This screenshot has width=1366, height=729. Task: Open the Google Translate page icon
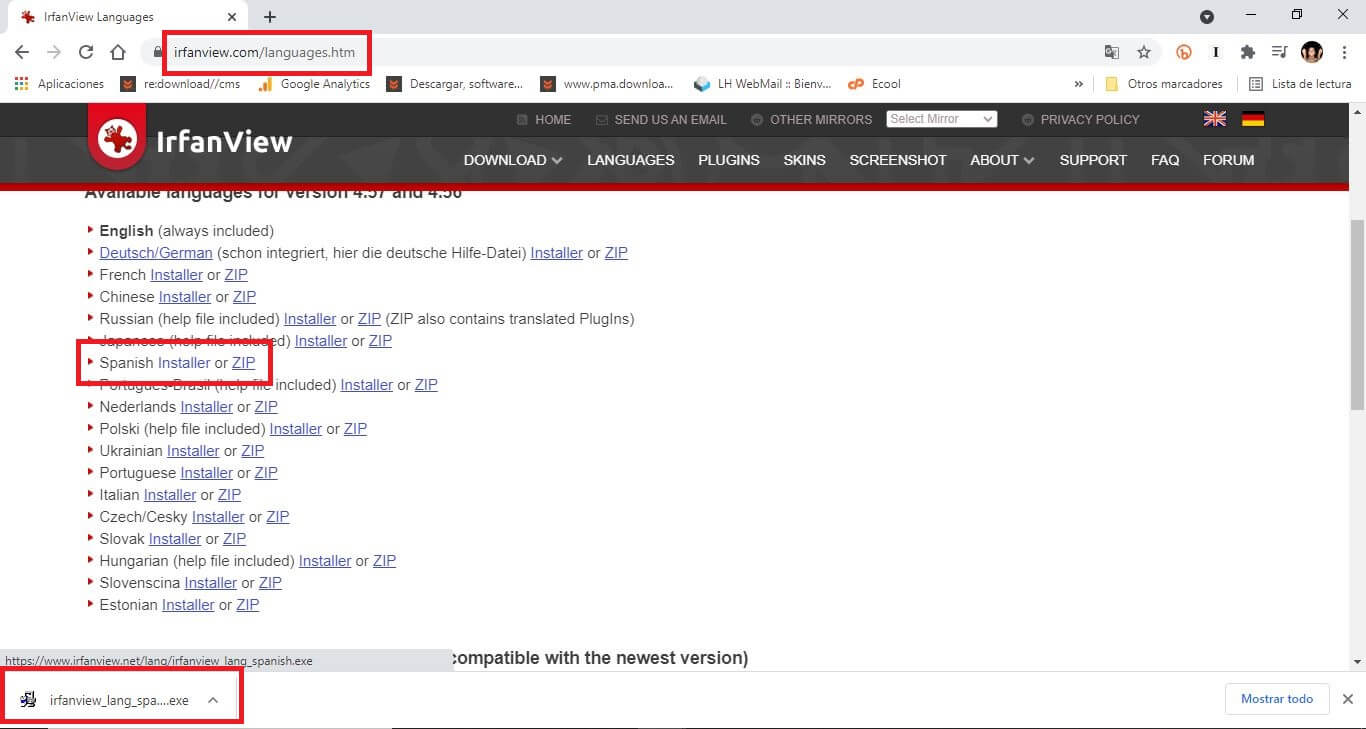1112,52
